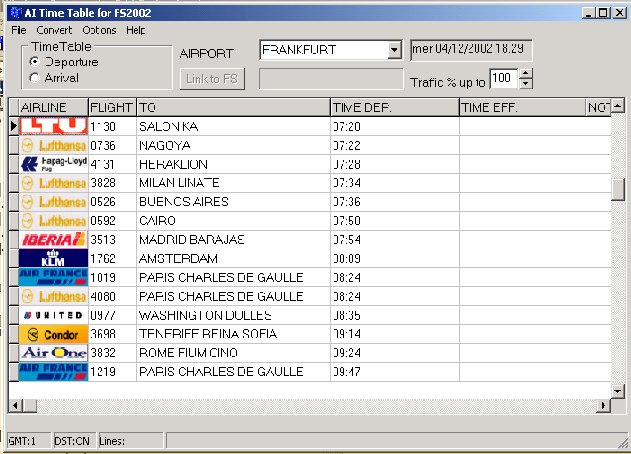Click the Condor airline logo
The height and width of the screenshot is (454, 631).
click(54, 334)
